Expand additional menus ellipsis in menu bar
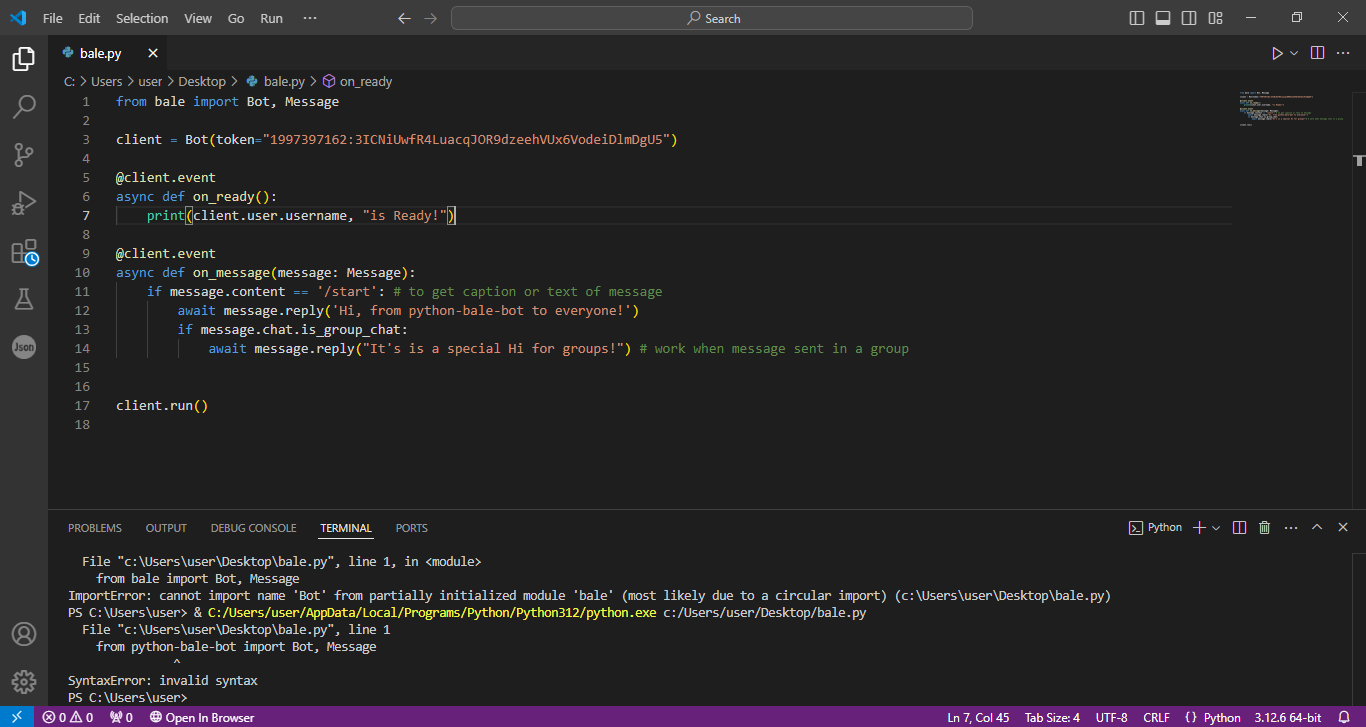 [x=309, y=18]
